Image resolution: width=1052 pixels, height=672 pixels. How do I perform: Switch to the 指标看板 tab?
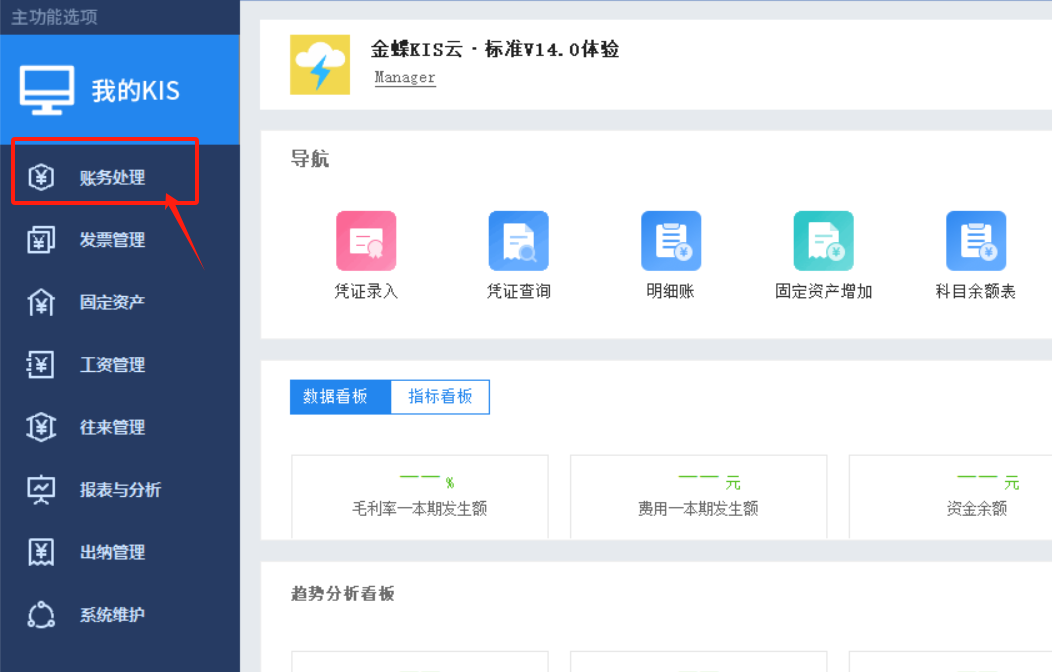(x=440, y=397)
